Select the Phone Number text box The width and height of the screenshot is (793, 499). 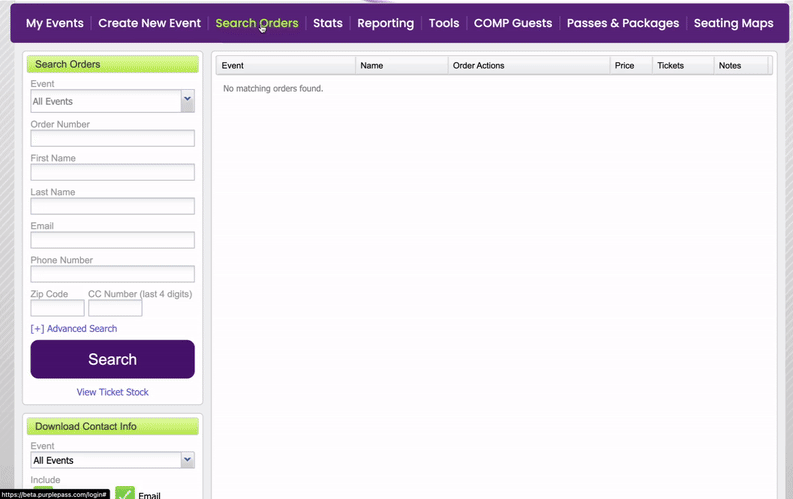pyautogui.click(x=112, y=274)
